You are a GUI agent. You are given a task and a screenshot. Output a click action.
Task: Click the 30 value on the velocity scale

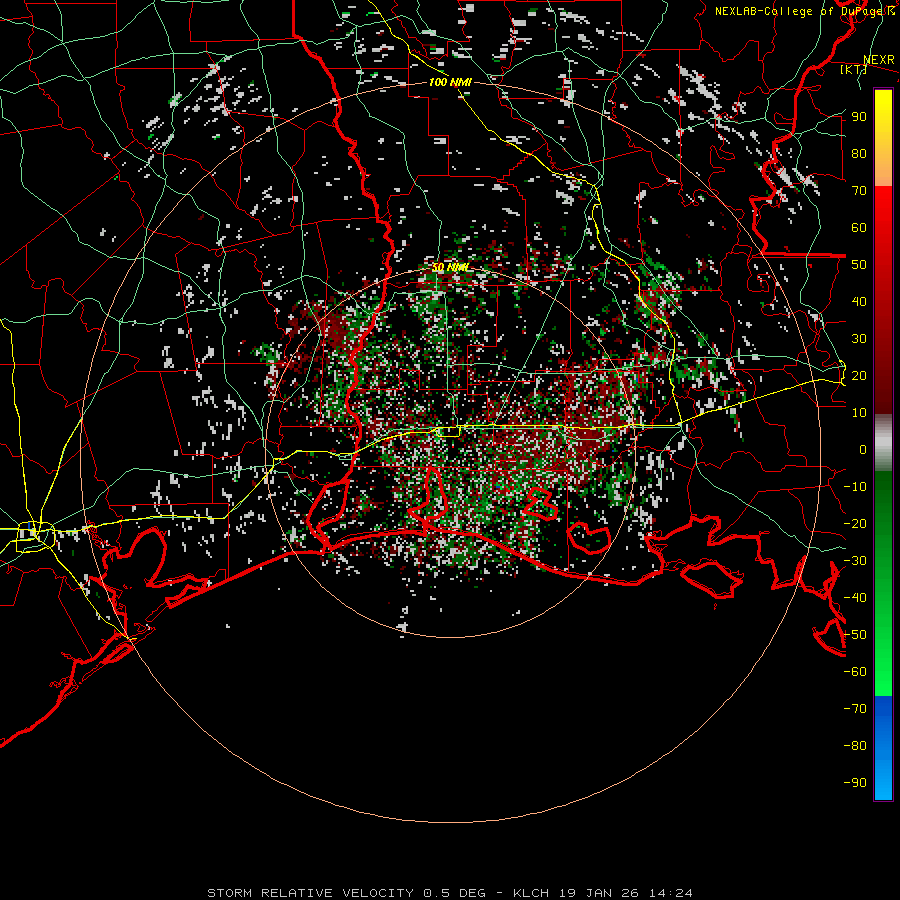[859, 339]
